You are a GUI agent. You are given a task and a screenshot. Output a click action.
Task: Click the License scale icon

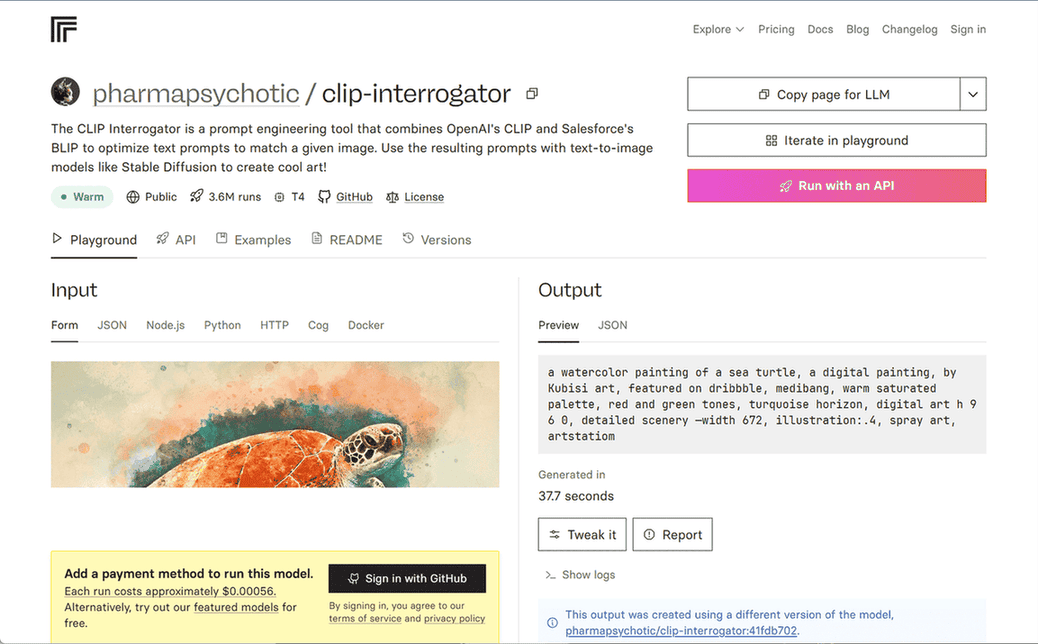click(x=392, y=196)
